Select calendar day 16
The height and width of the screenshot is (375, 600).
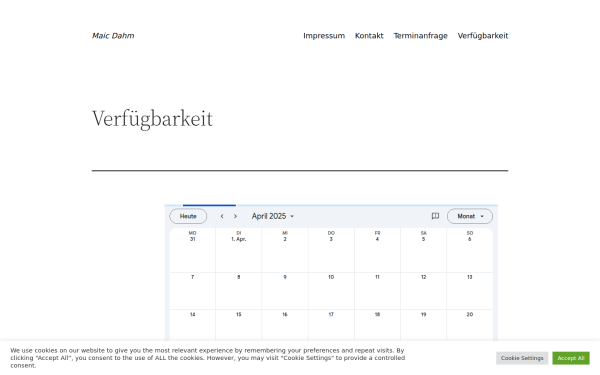point(285,315)
